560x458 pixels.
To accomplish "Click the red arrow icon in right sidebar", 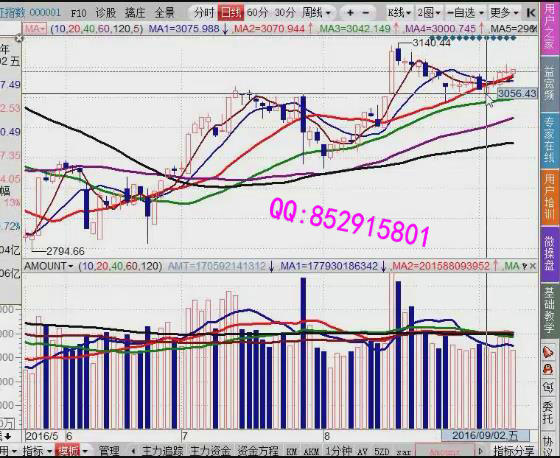I will pyautogui.click(x=548, y=352).
